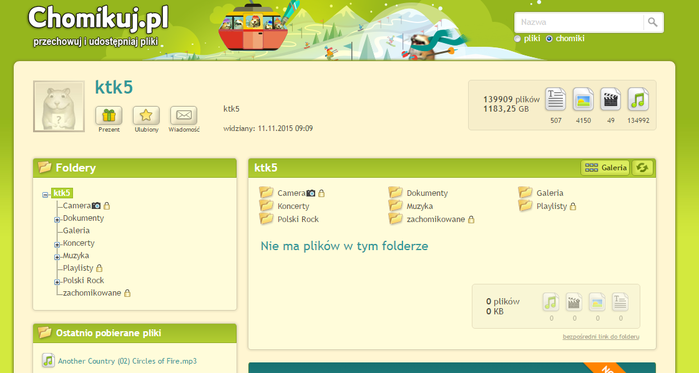Expand the Muzyka folder in tree
Viewport: 699px width, 373px height.
(x=57, y=257)
